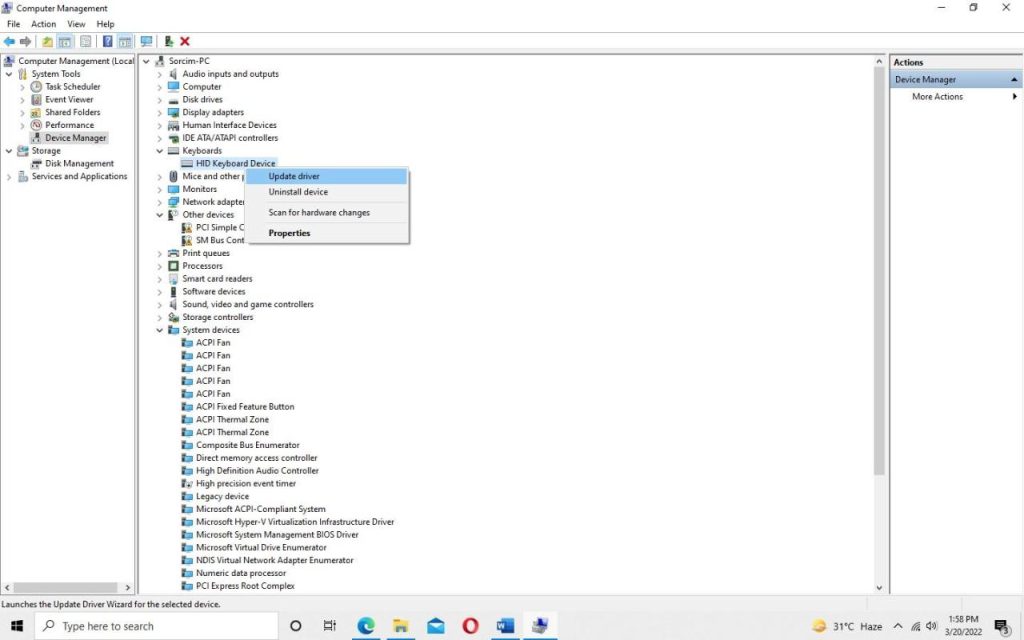Click the Wi-Fi icon in the system tray
1024x640 pixels.
click(917, 625)
